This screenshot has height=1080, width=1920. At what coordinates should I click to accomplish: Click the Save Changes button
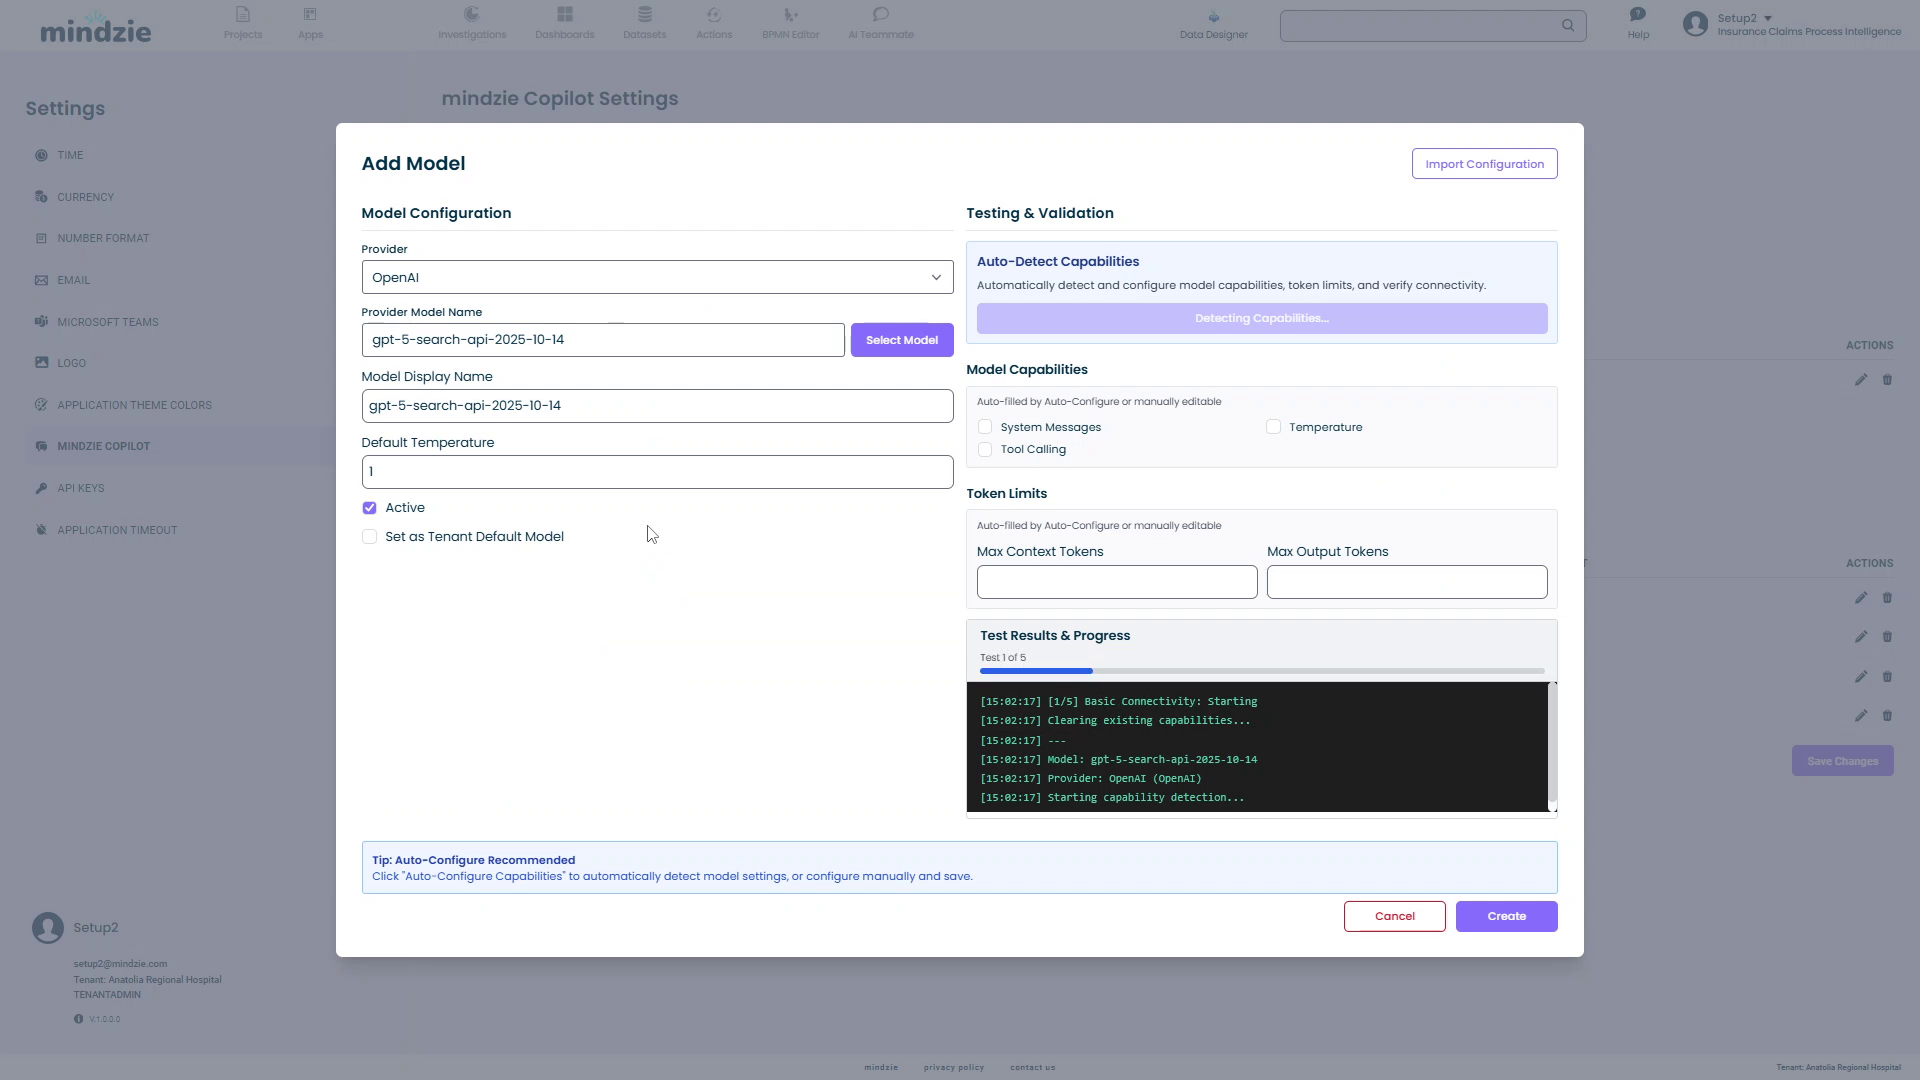click(x=1842, y=762)
